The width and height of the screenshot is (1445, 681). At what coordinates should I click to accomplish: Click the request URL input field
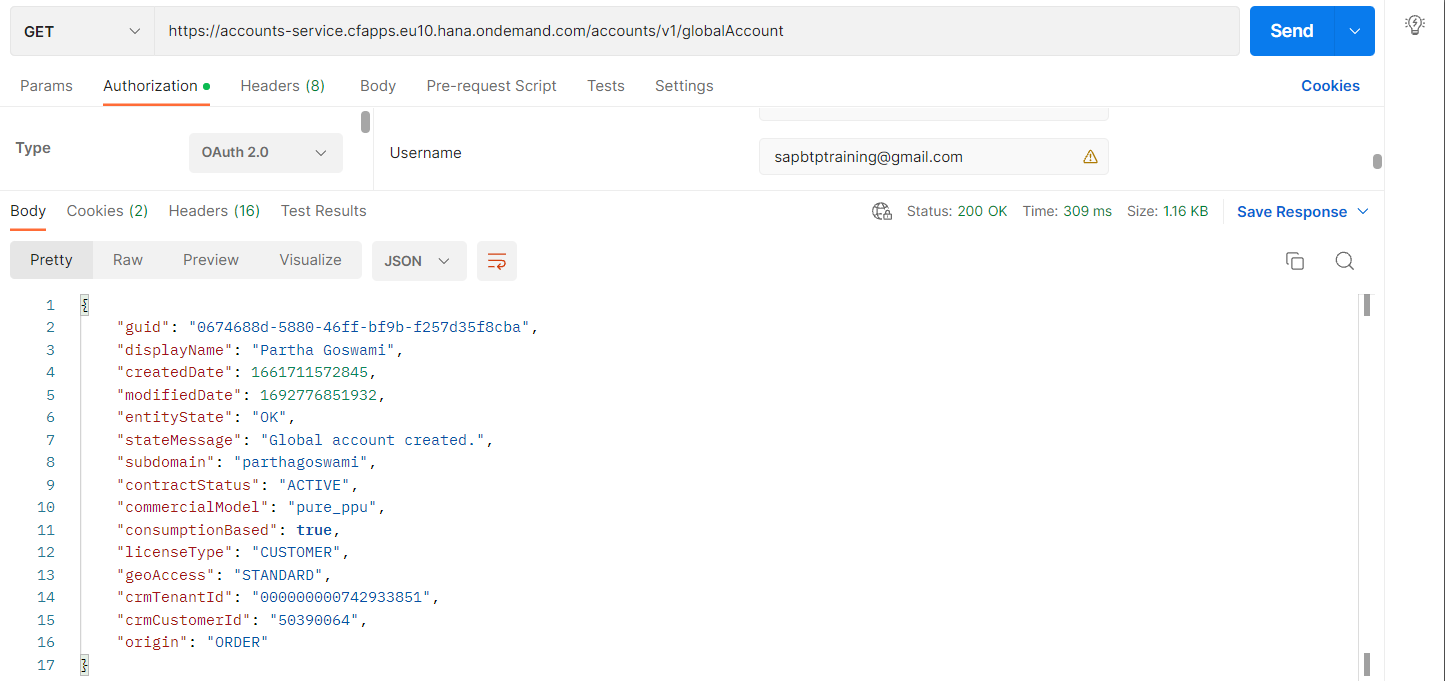coord(696,31)
